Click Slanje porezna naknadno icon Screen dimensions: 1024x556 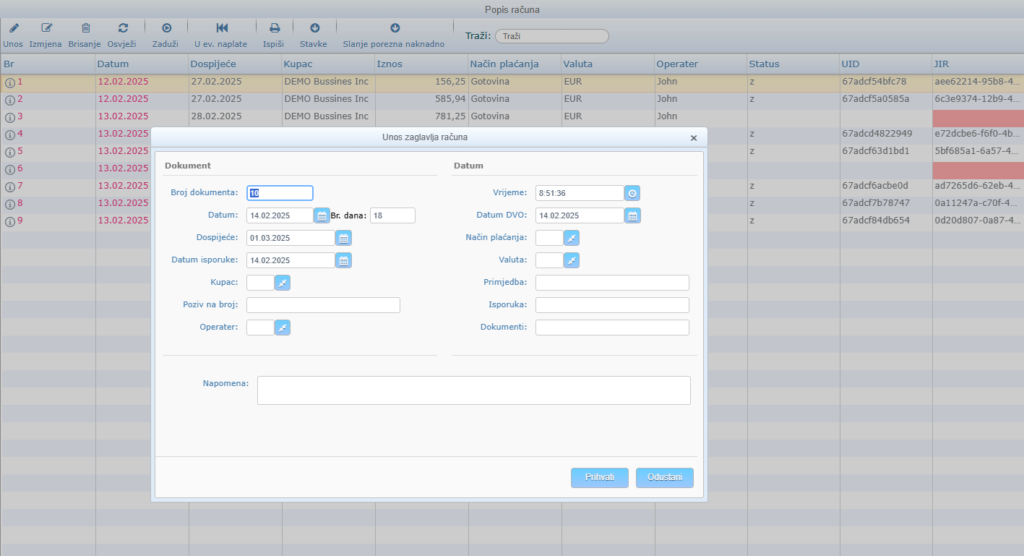point(394,29)
